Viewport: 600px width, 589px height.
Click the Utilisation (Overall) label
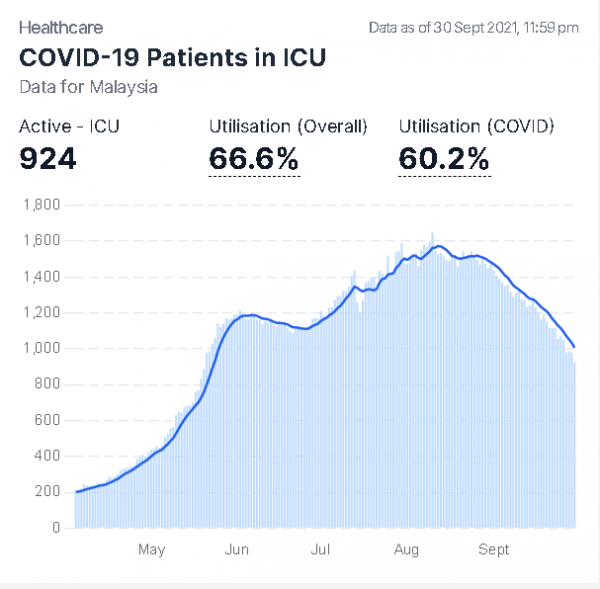[x=288, y=127]
